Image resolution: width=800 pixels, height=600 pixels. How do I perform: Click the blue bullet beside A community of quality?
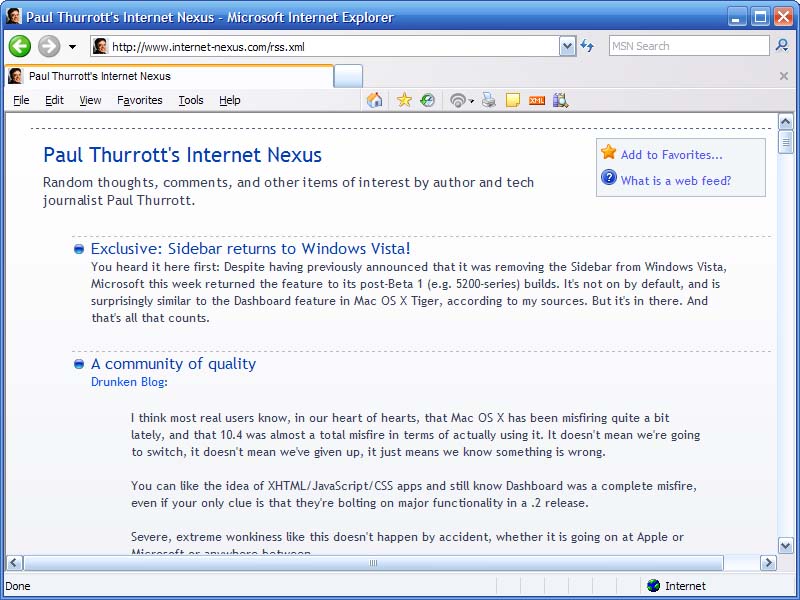(x=79, y=364)
